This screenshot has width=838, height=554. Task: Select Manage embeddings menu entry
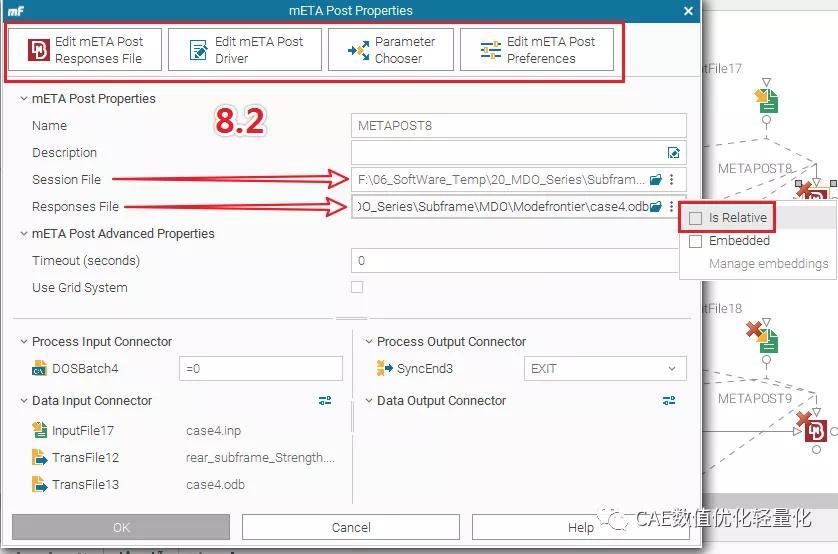768,264
